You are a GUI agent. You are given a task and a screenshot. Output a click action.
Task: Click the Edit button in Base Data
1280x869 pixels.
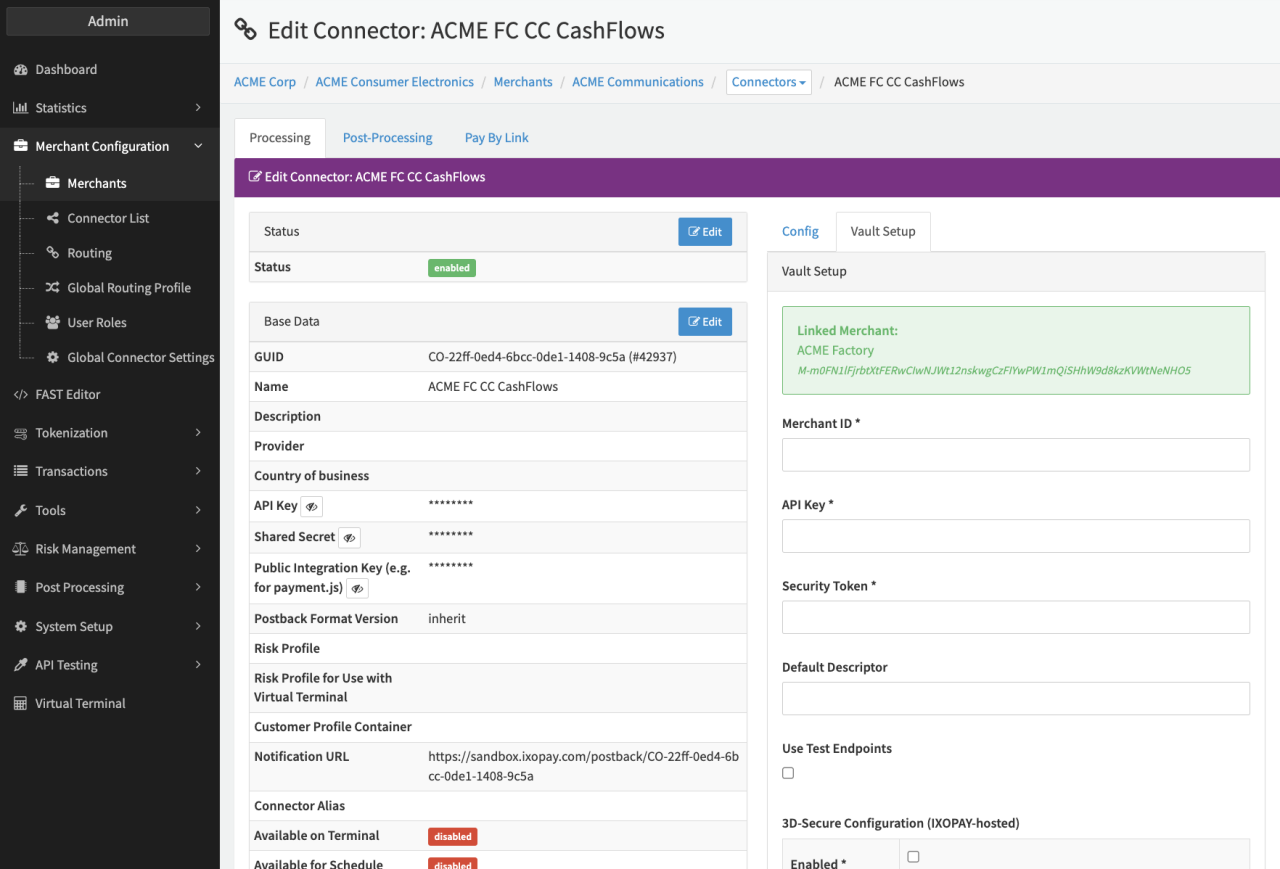tap(705, 322)
